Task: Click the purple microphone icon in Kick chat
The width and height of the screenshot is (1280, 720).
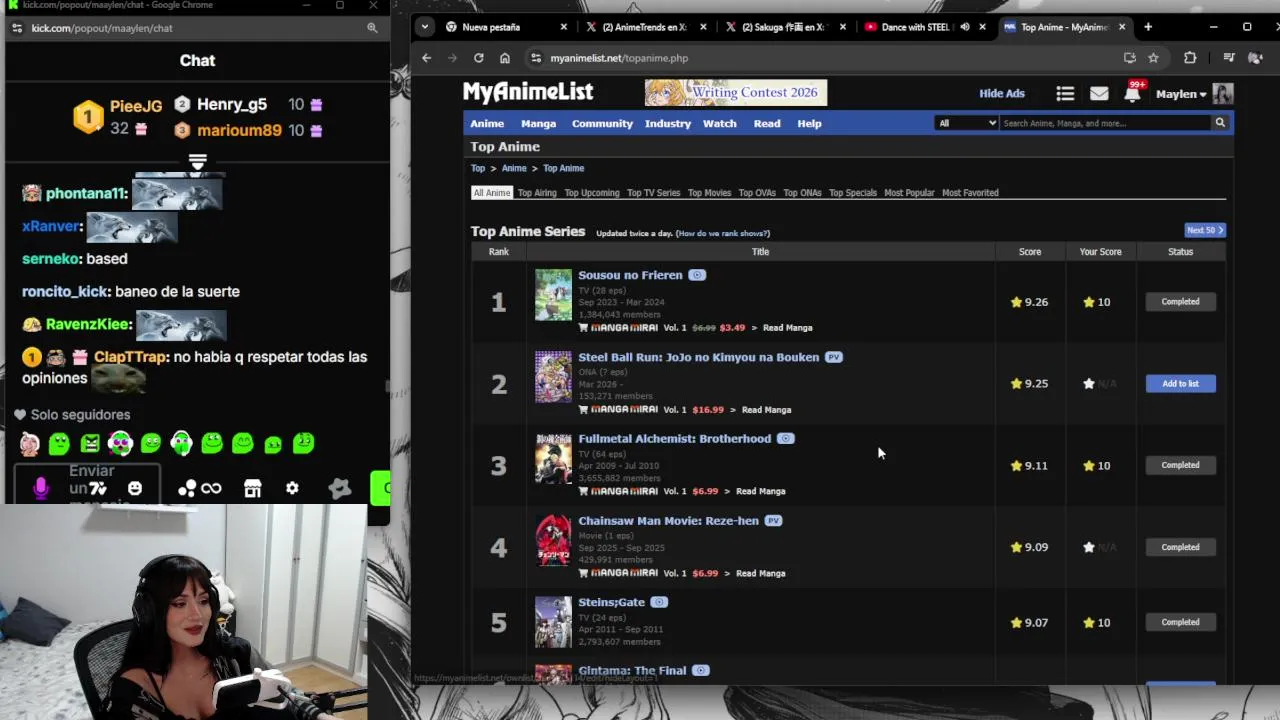Action: click(x=41, y=488)
